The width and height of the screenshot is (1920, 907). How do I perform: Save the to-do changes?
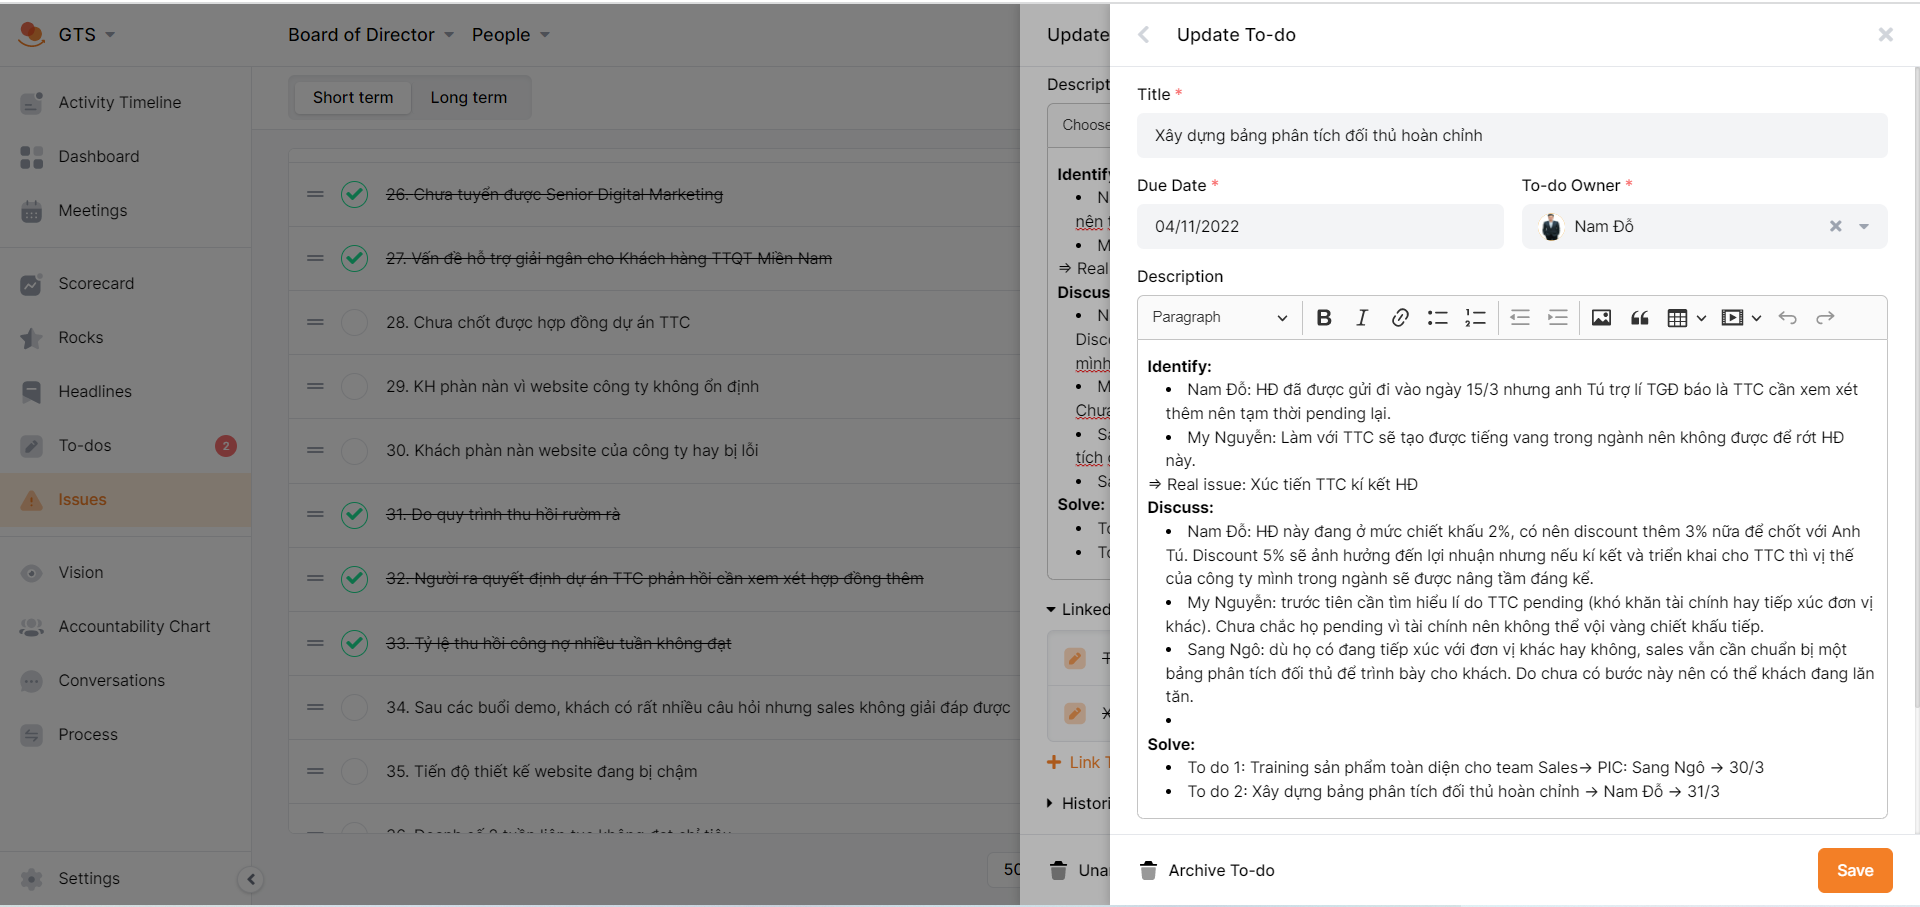[1855, 870]
